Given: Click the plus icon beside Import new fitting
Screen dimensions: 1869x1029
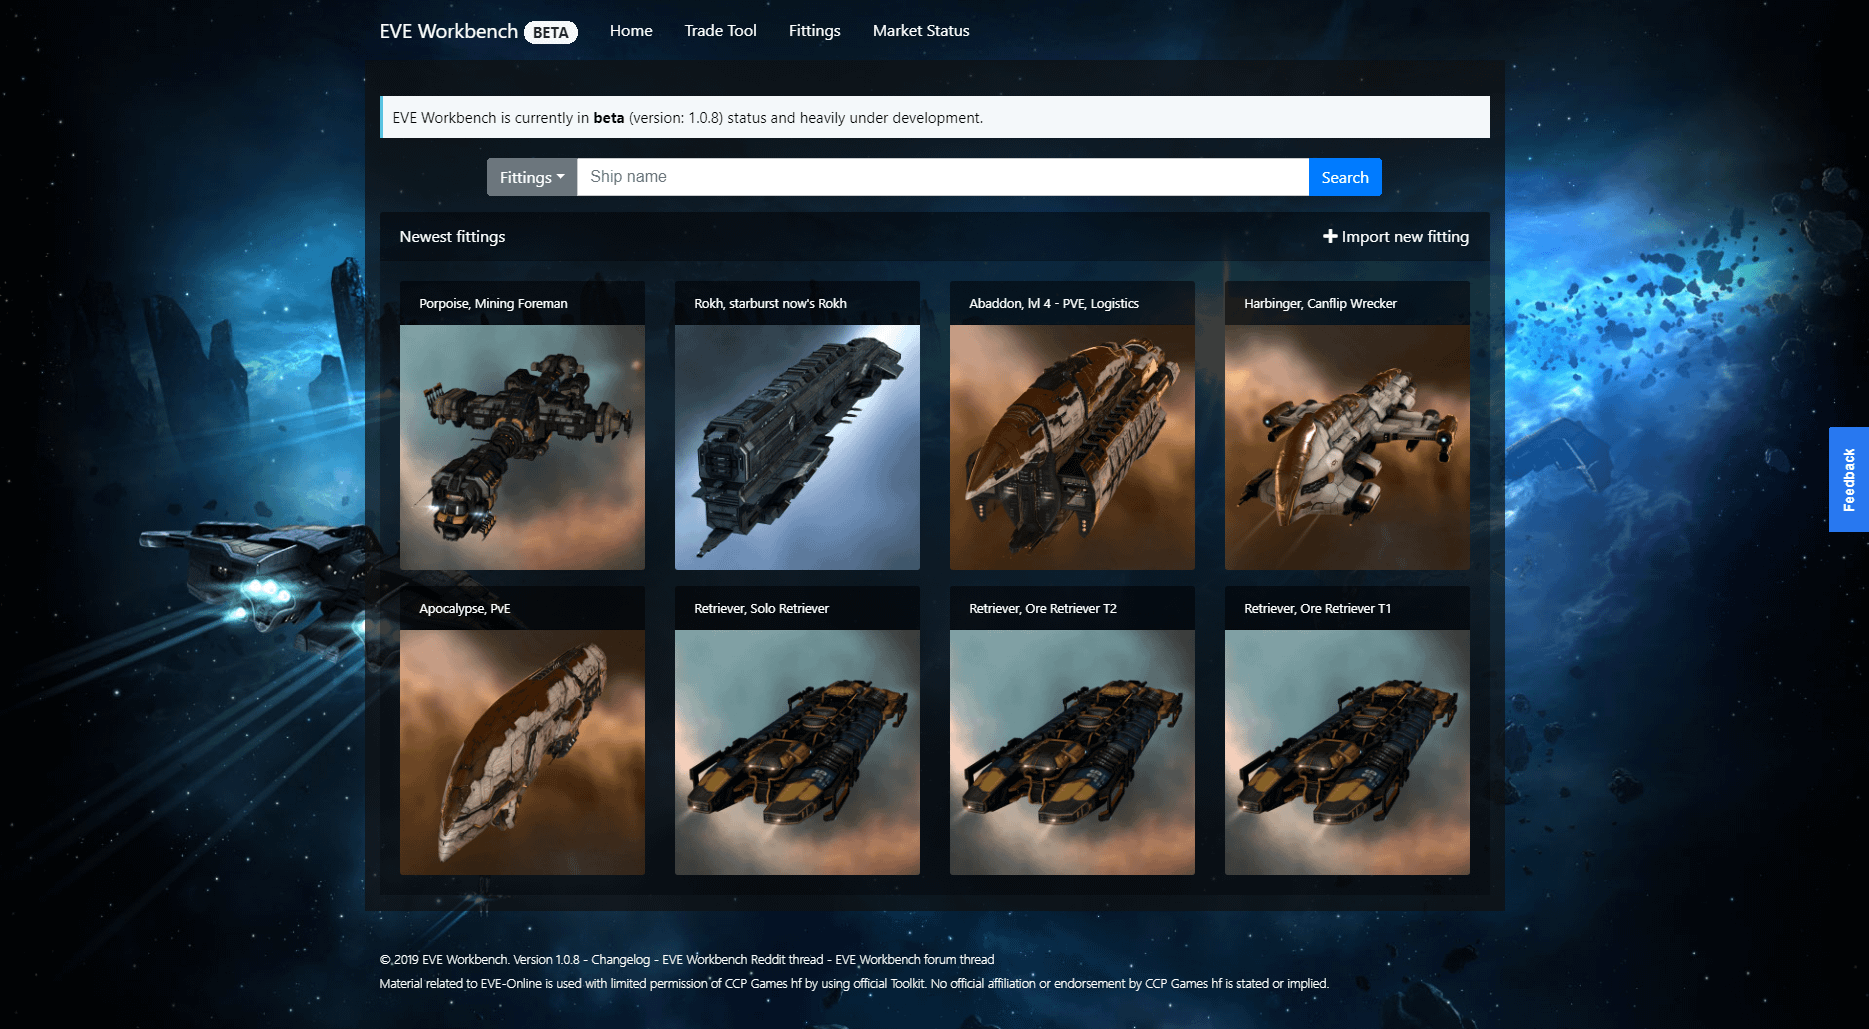Looking at the screenshot, I should pyautogui.click(x=1330, y=237).
